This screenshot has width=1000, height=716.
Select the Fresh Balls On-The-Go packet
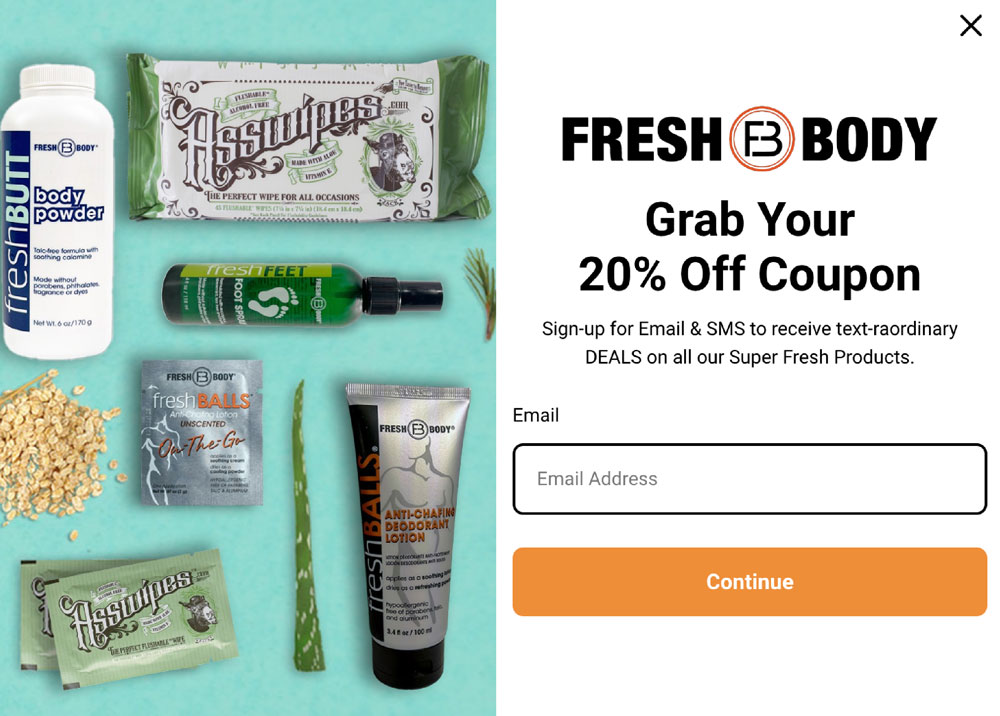point(202,432)
